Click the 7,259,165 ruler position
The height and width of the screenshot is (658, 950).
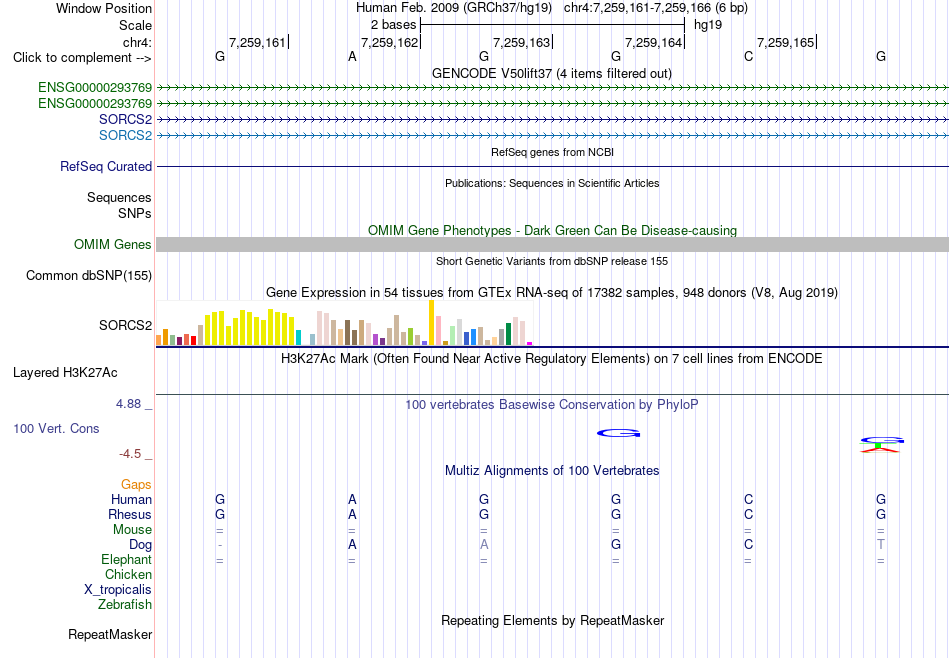(785, 42)
